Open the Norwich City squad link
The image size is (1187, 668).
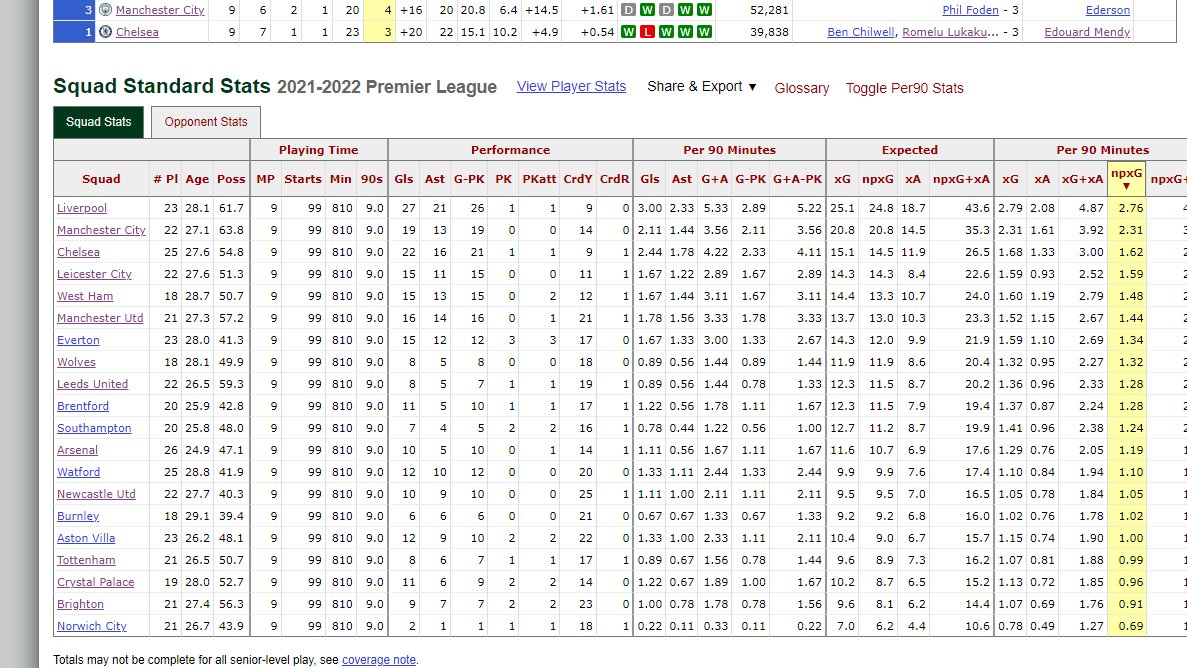coord(92,626)
